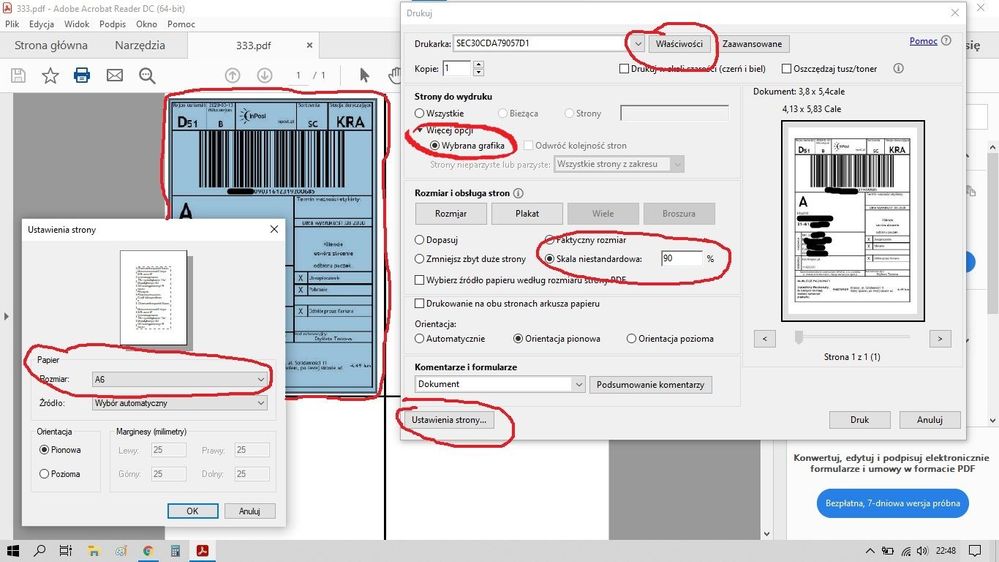This screenshot has height=562, width=999.
Task: Open the Widok menu
Action: point(77,23)
